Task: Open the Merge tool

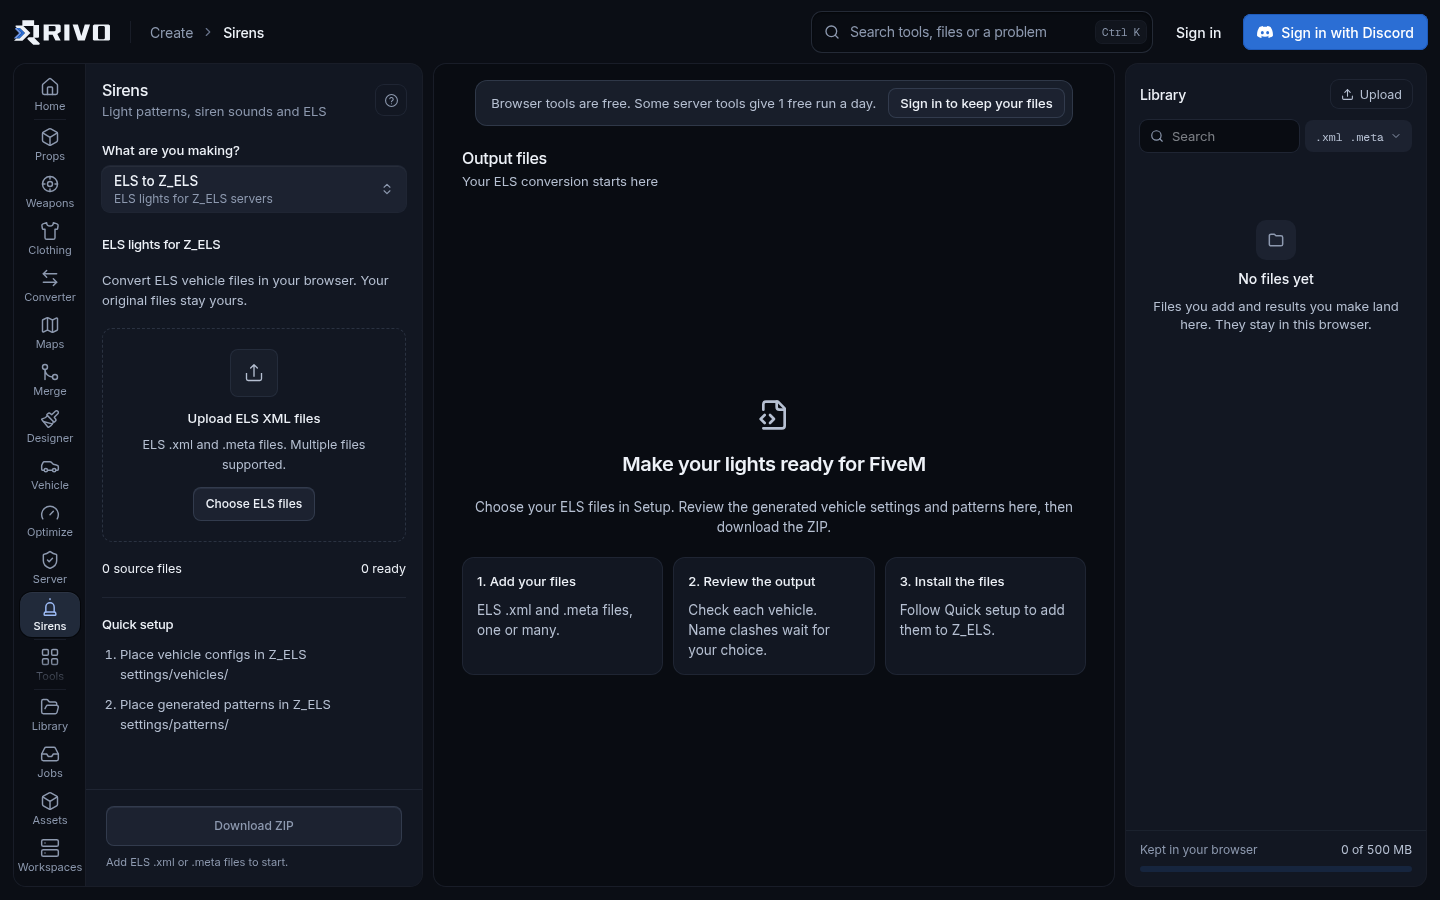Action: coord(50,380)
